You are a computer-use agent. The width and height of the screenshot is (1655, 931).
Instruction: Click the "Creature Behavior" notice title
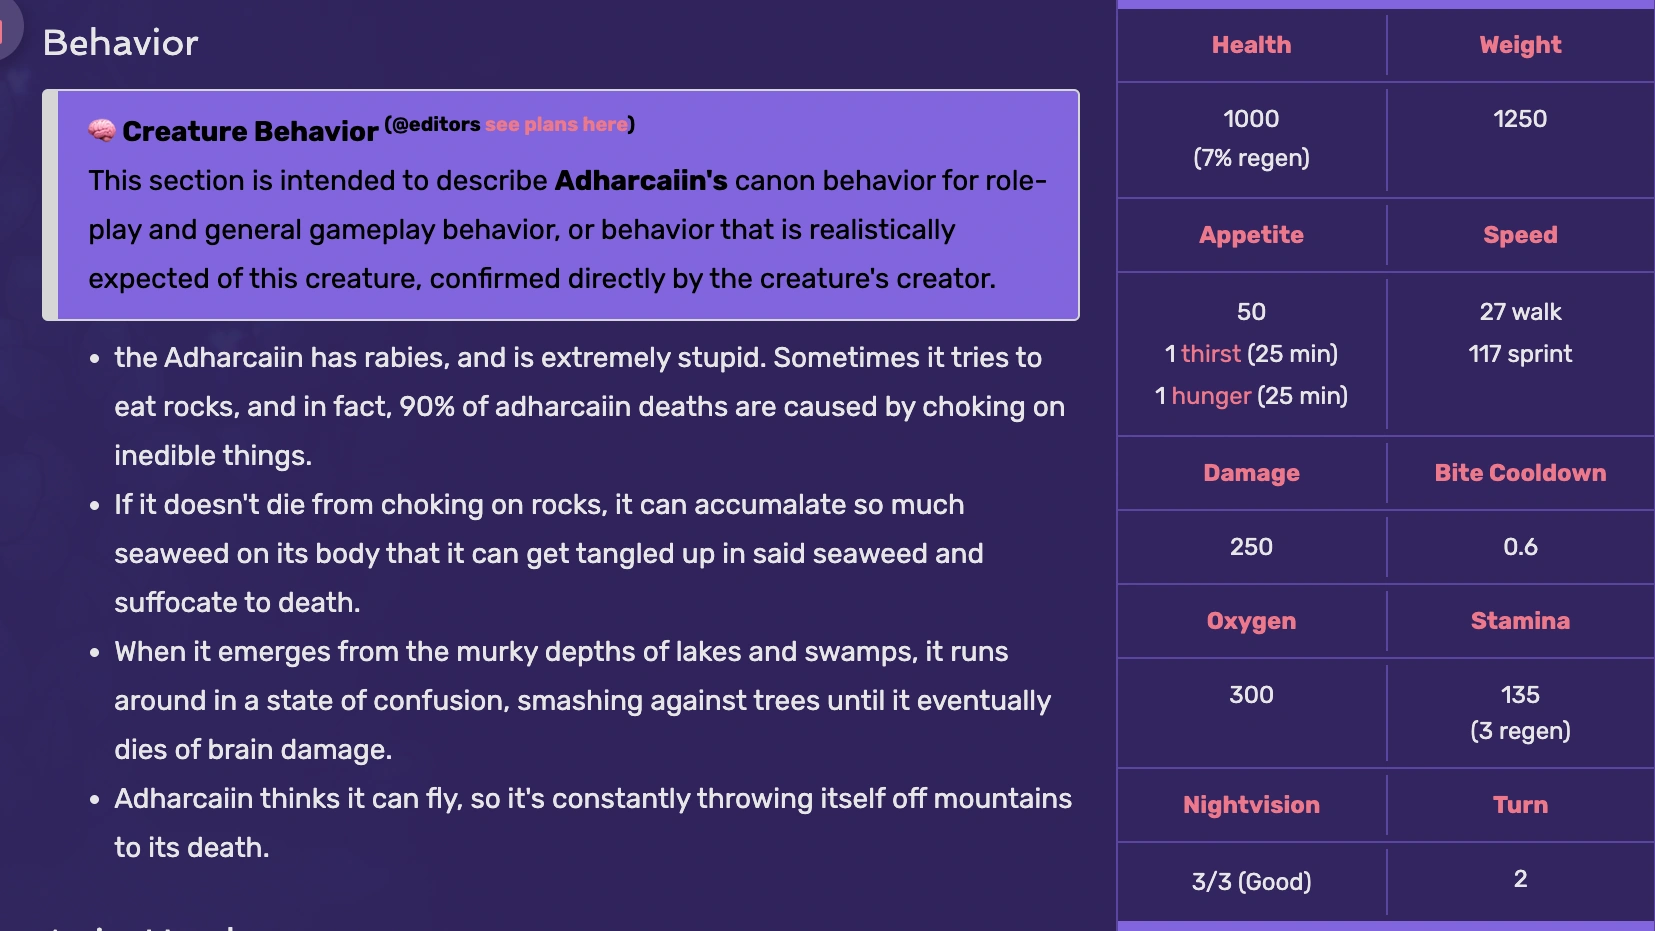tap(250, 131)
